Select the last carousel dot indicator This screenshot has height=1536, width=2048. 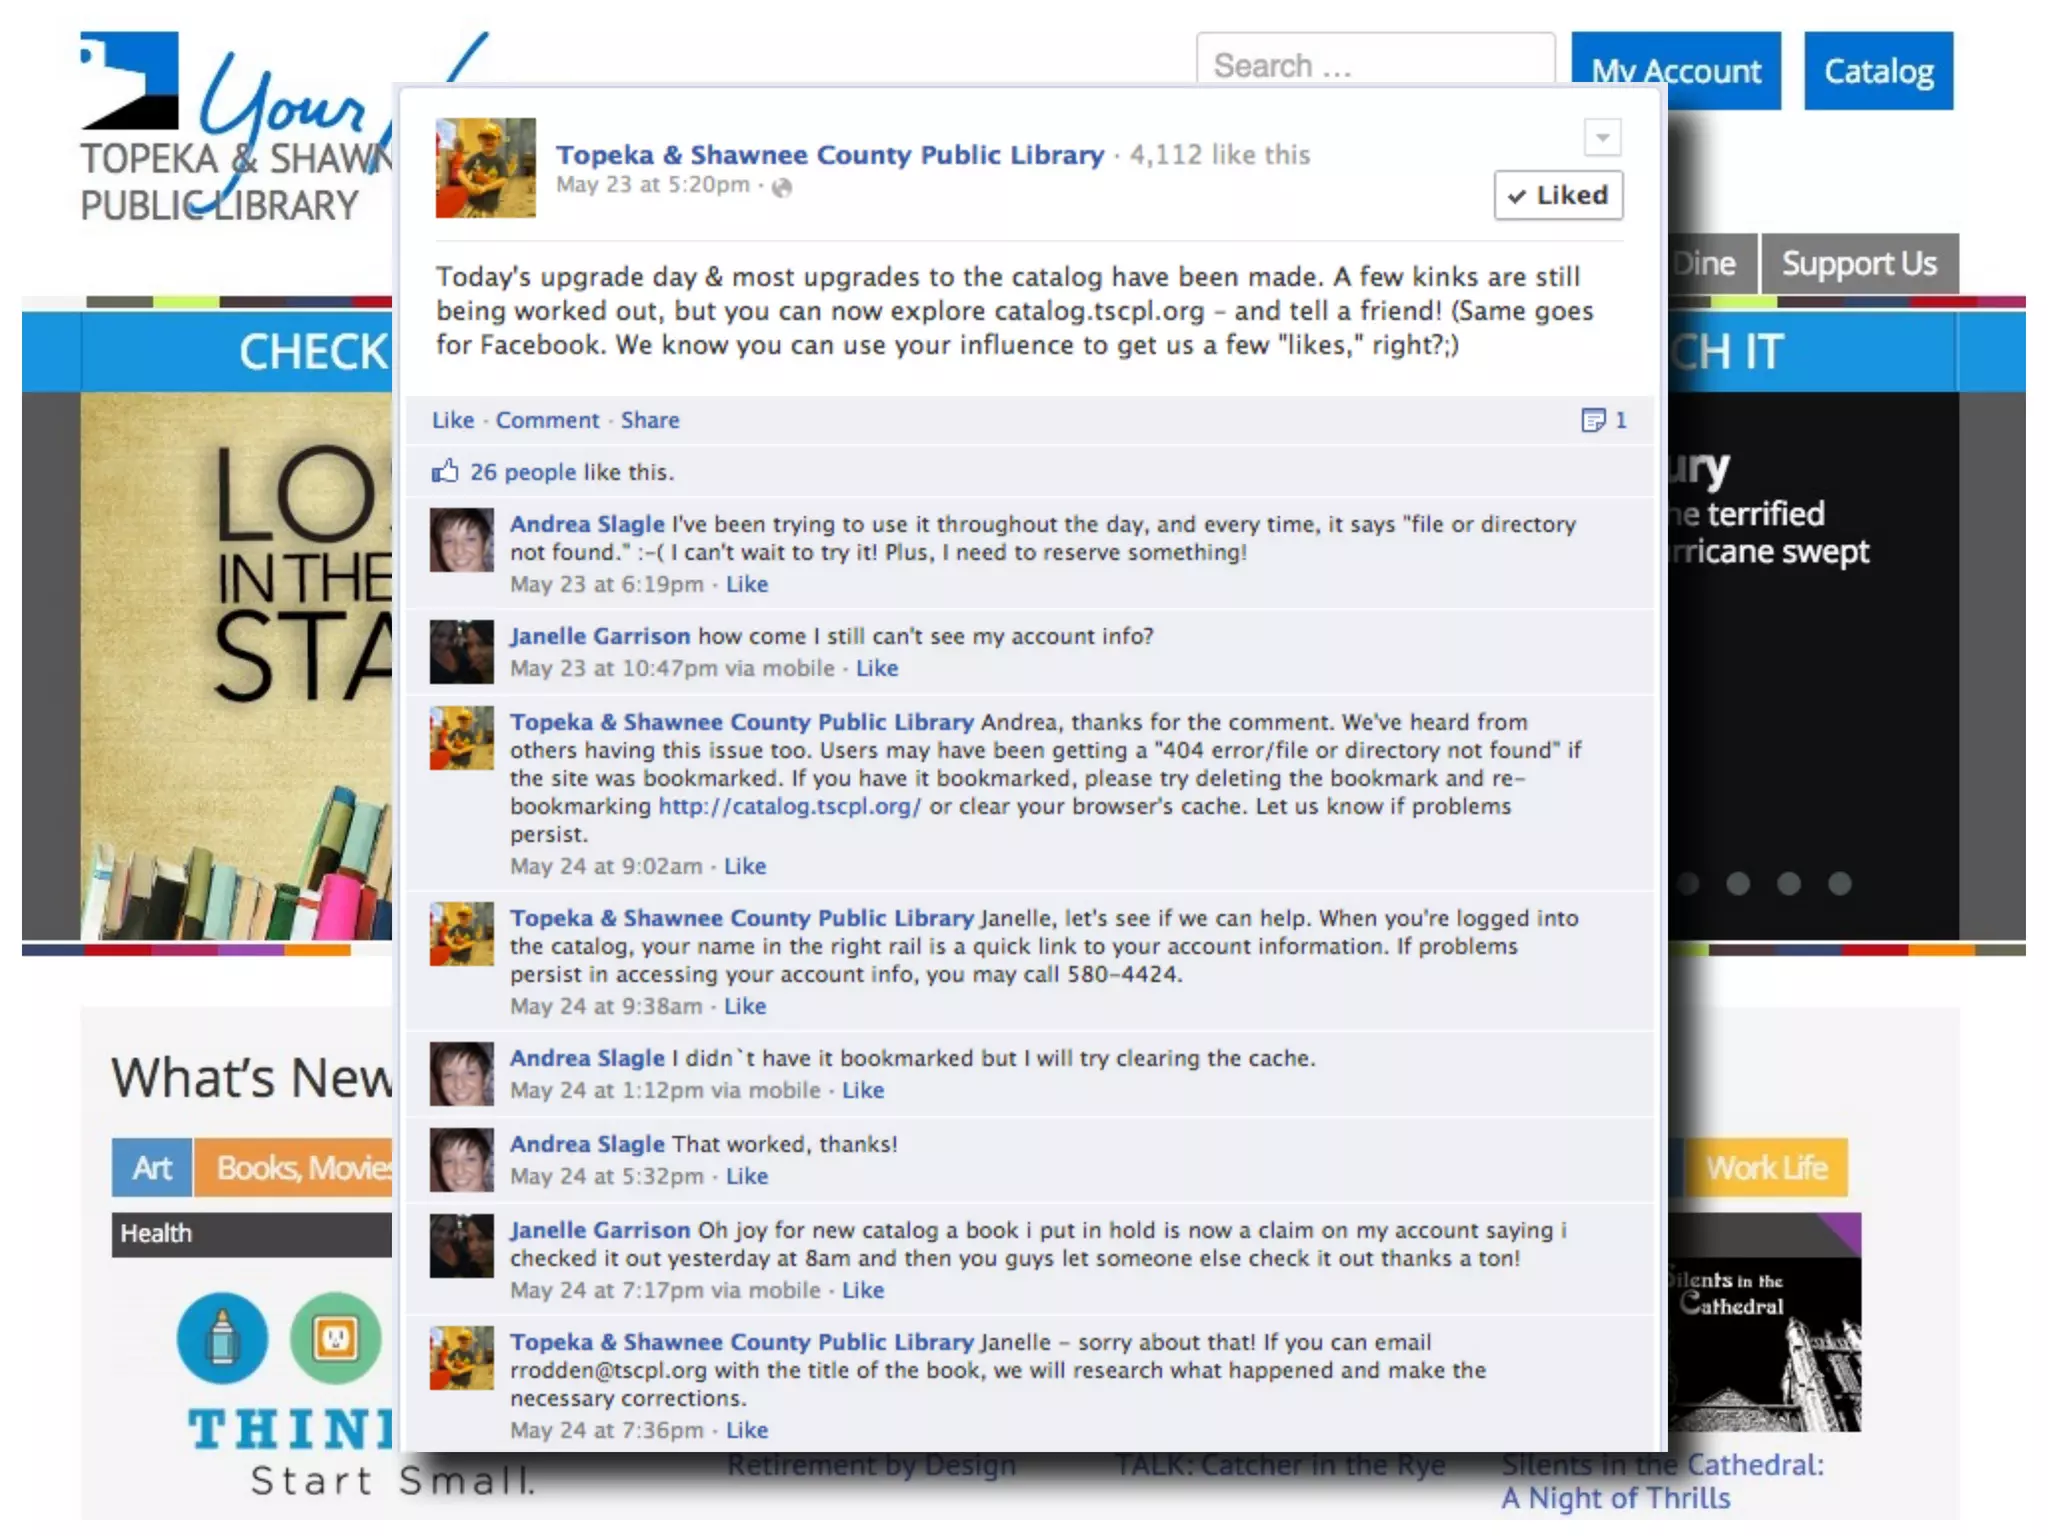point(1839,883)
